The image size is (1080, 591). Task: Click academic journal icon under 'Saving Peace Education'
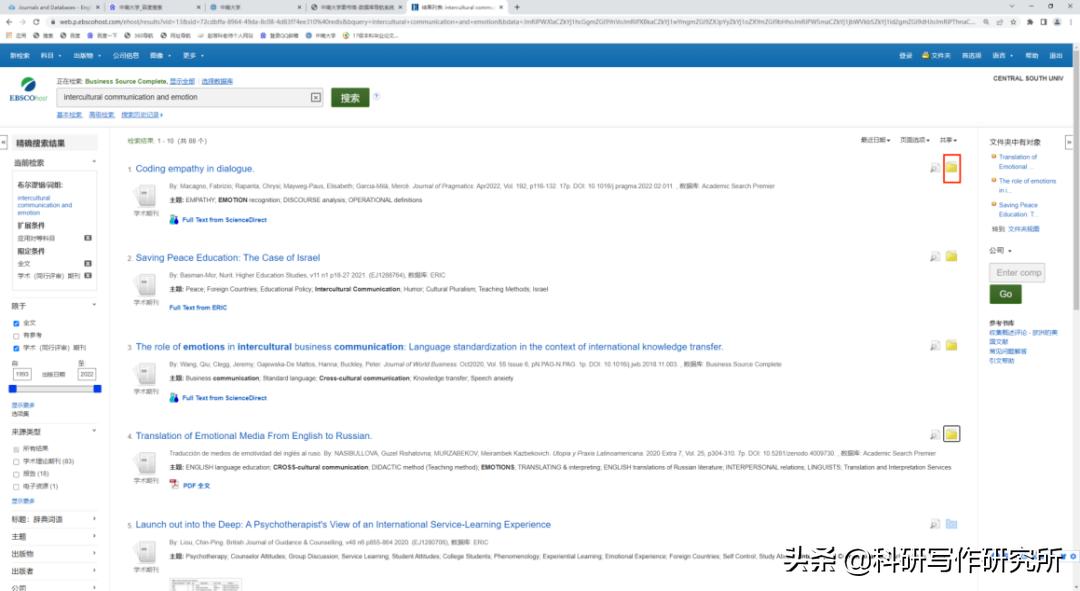(145, 284)
